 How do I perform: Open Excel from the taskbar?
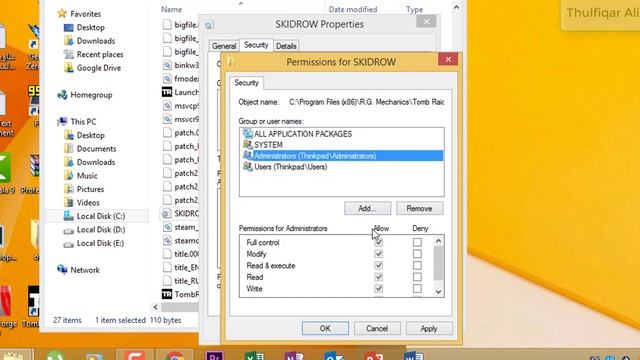tap(254, 356)
